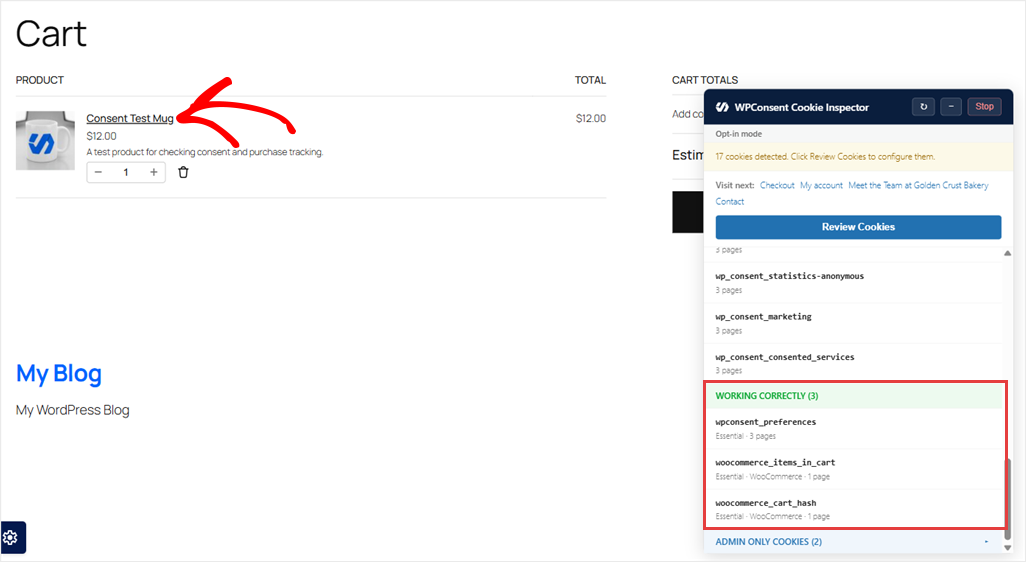The width and height of the screenshot is (1026, 562).
Task: Select the wp_consent_statistics-anonymous cookie row
Action: (x=854, y=283)
